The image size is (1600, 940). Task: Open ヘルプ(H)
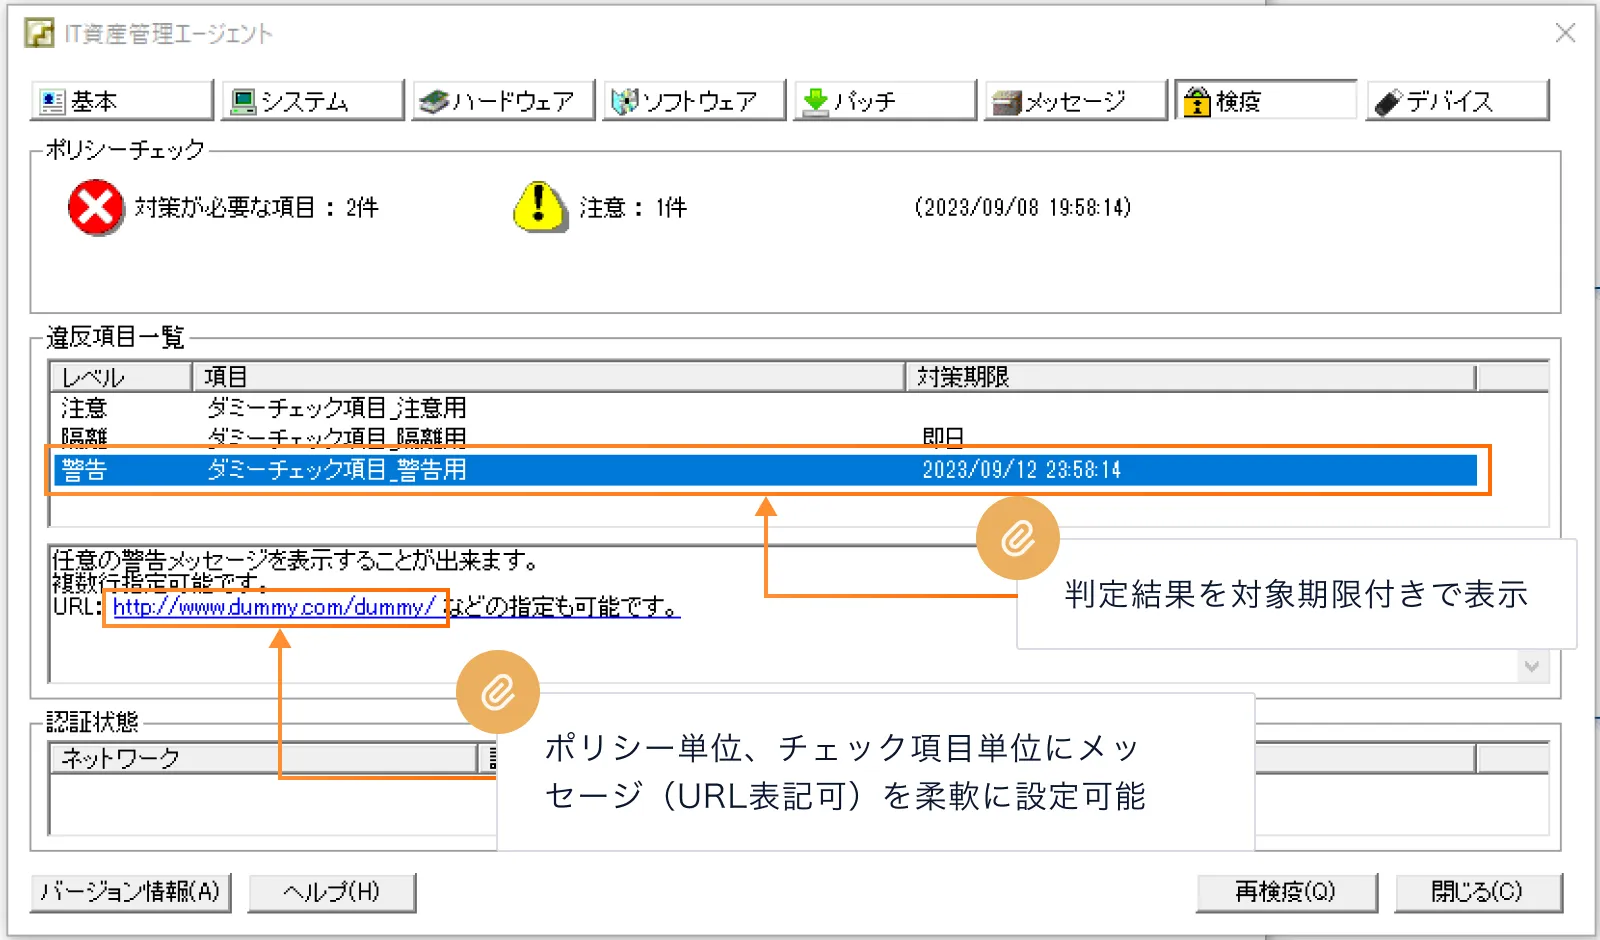[332, 892]
